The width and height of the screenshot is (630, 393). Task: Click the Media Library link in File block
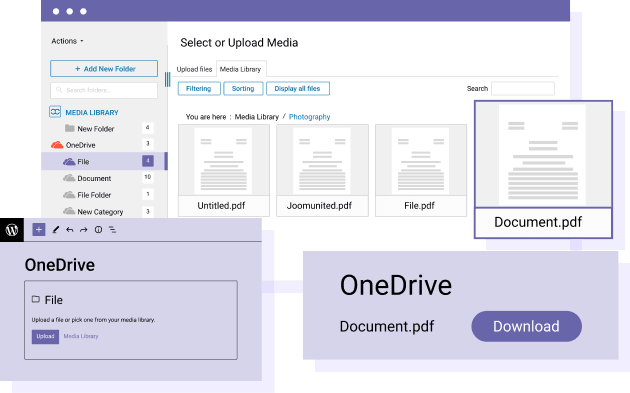(81, 336)
